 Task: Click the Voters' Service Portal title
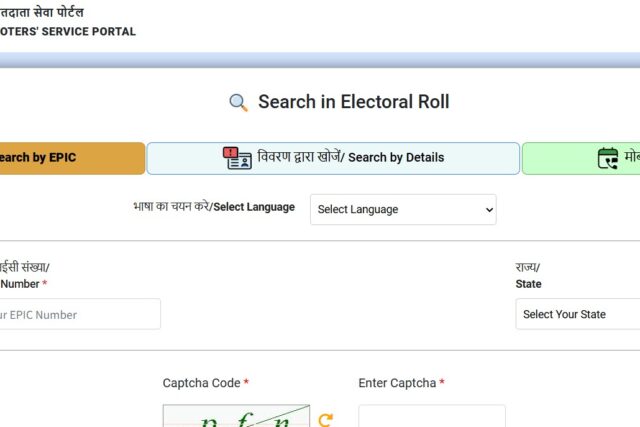click(68, 32)
